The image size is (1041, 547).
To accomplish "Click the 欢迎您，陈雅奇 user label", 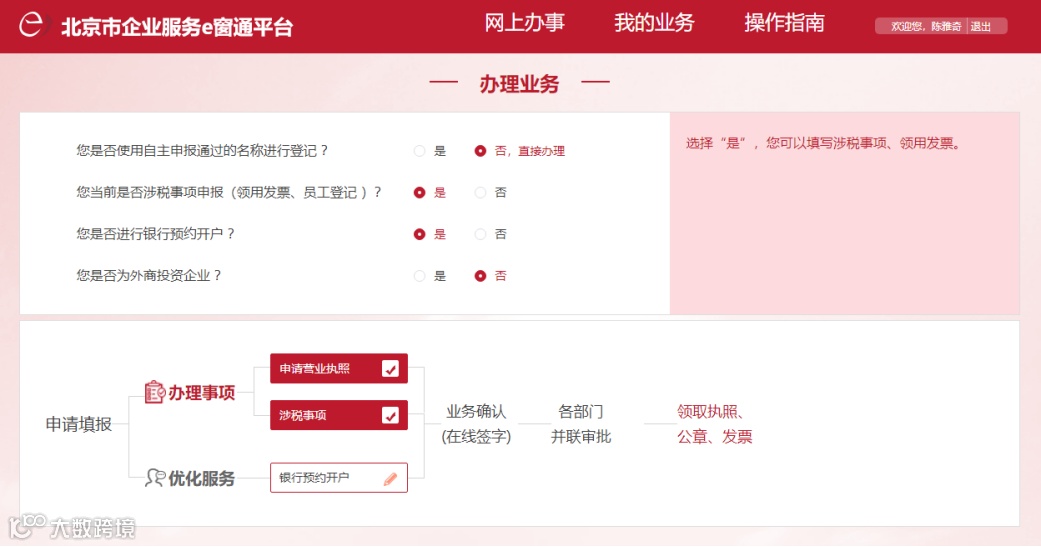I will [925, 27].
